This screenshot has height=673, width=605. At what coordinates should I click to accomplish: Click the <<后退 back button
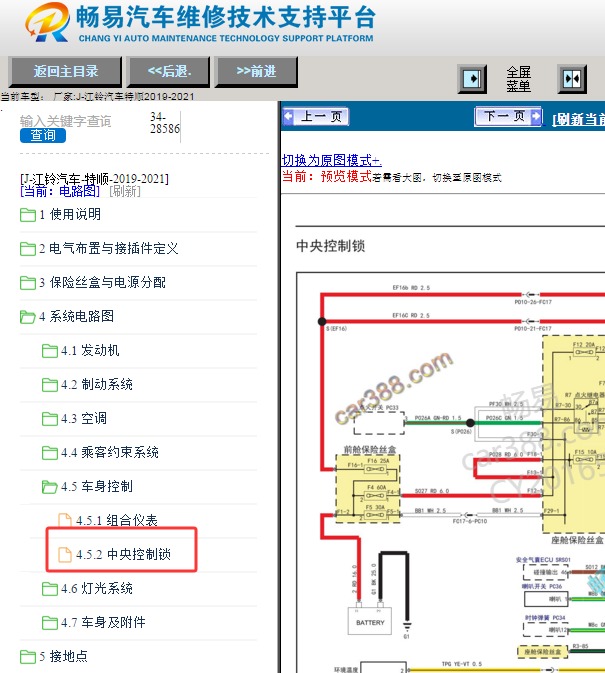click(169, 71)
